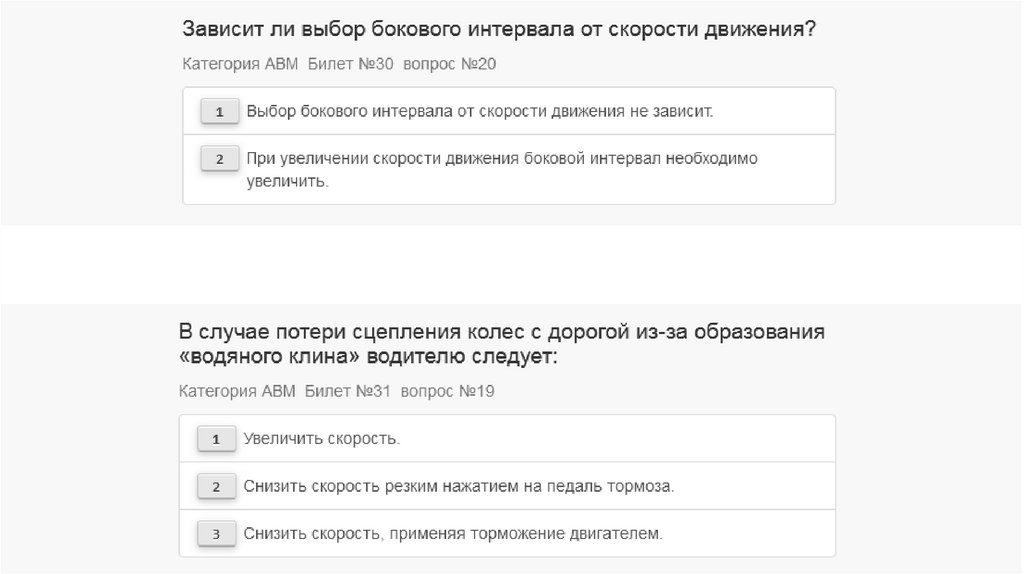Click answer text 'Снизить скорость резким нажатием на педаль тормоза'
This screenshot has width=1024, height=574.
tap(458, 487)
